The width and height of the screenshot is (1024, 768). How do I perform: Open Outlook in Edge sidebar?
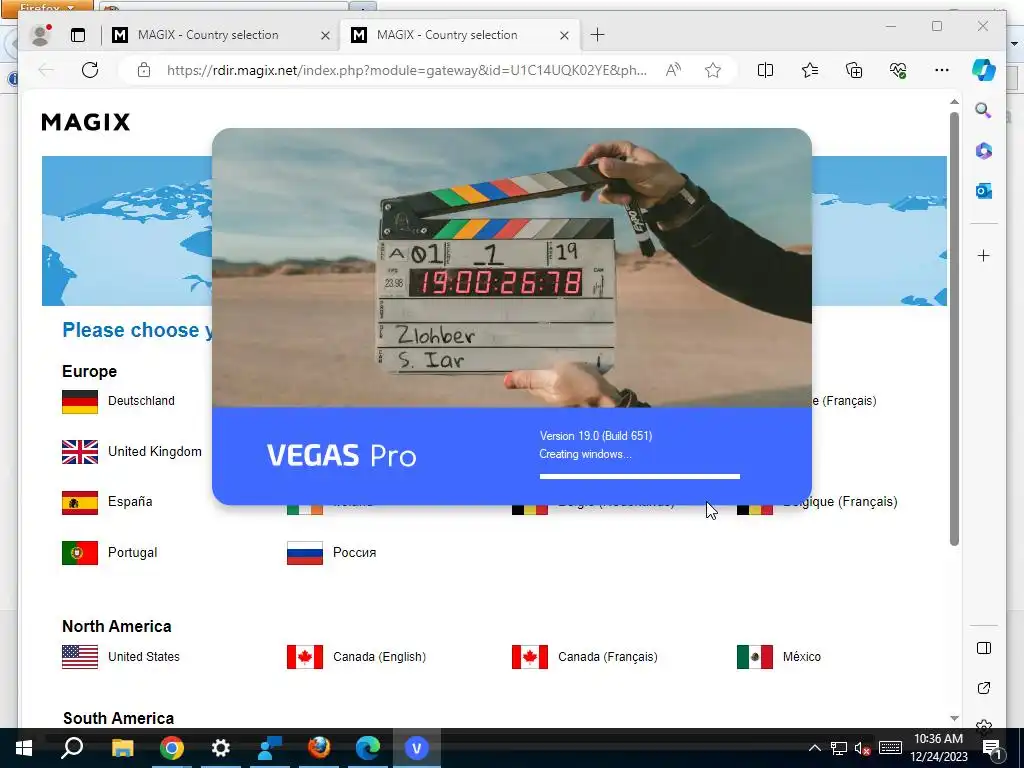click(x=984, y=191)
